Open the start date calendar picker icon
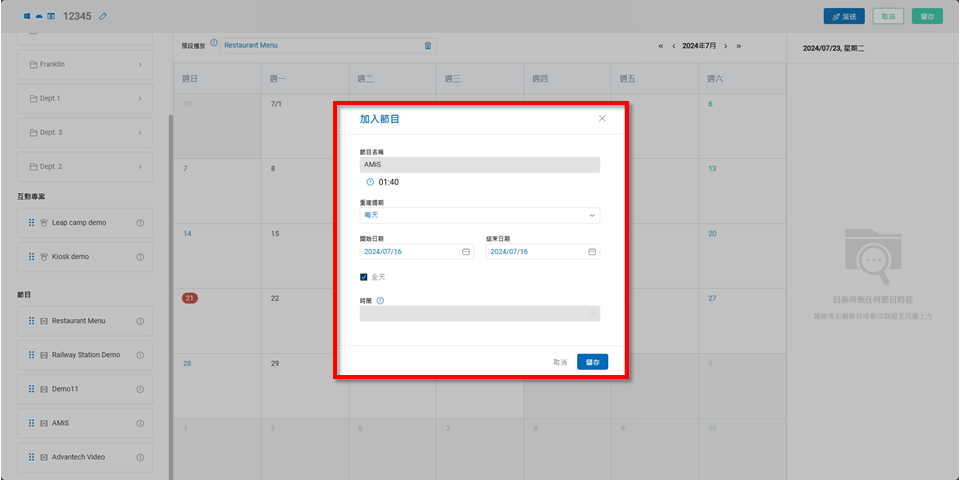The image size is (960, 480). pyautogui.click(x=465, y=252)
